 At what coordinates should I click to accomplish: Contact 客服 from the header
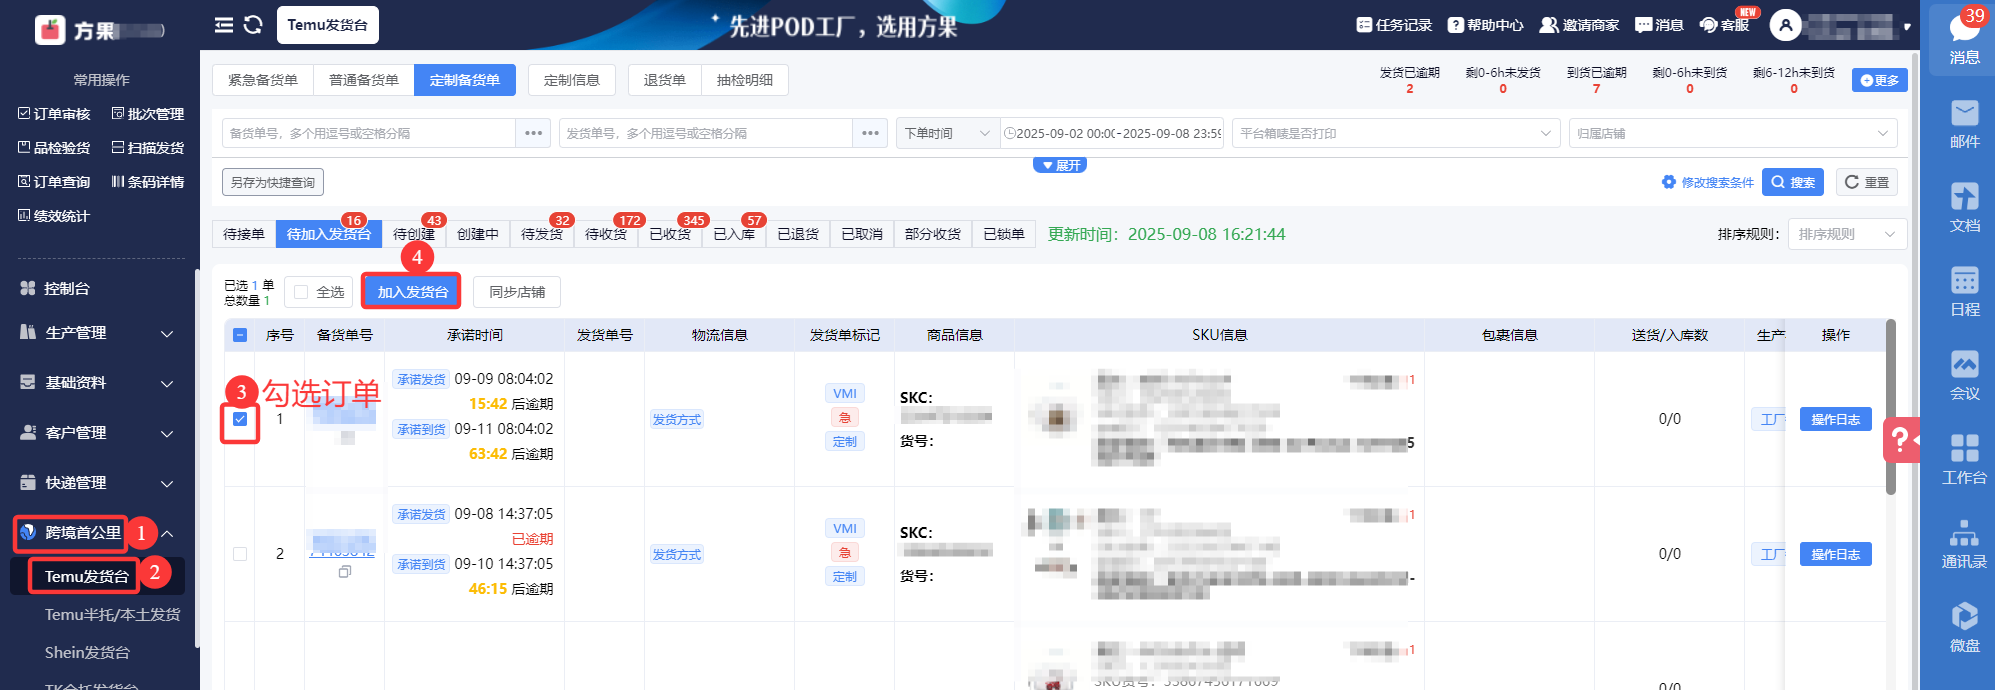[1725, 25]
